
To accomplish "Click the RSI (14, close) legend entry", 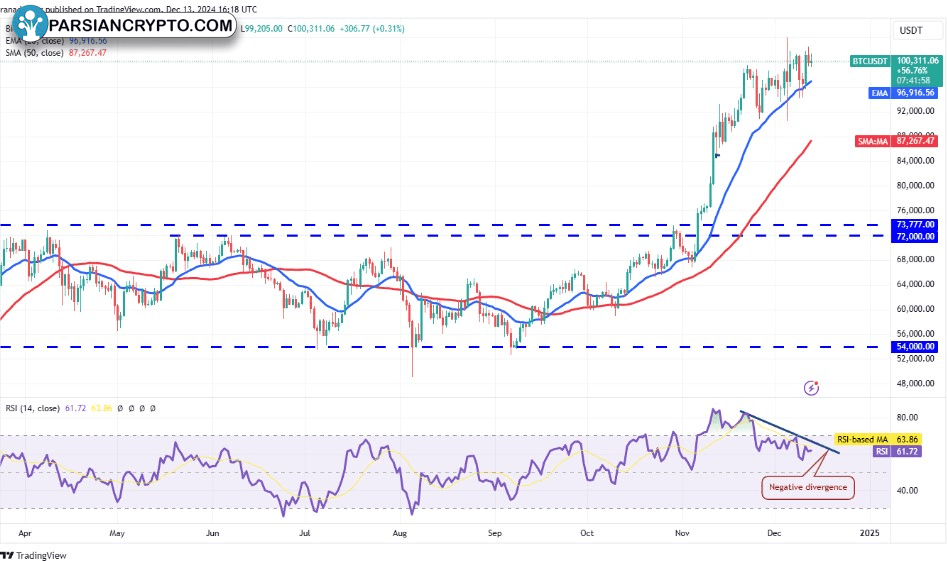I will click(x=33, y=408).
